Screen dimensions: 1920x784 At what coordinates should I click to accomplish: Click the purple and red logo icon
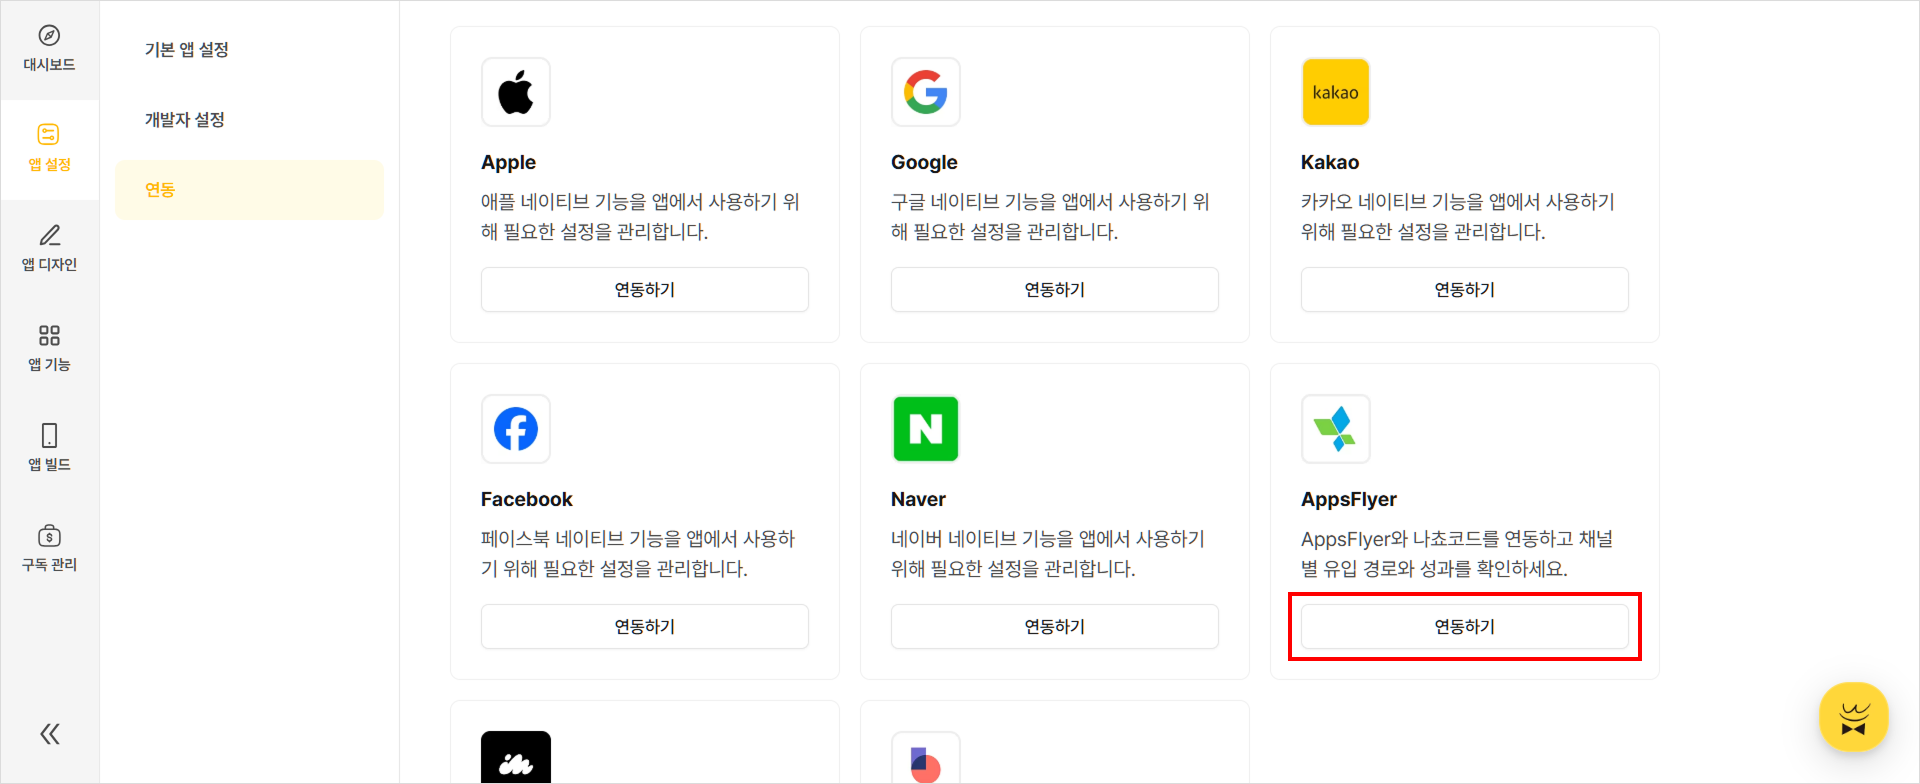point(926,757)
